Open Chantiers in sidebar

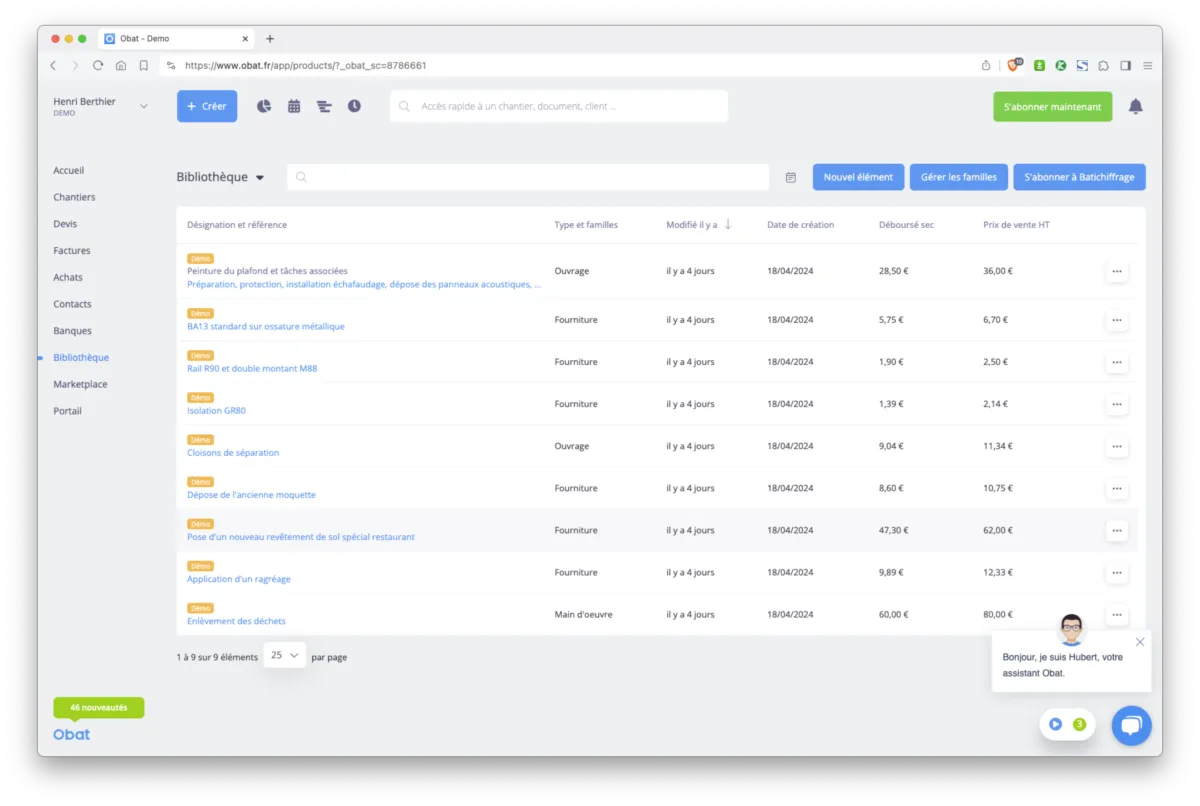74,197
